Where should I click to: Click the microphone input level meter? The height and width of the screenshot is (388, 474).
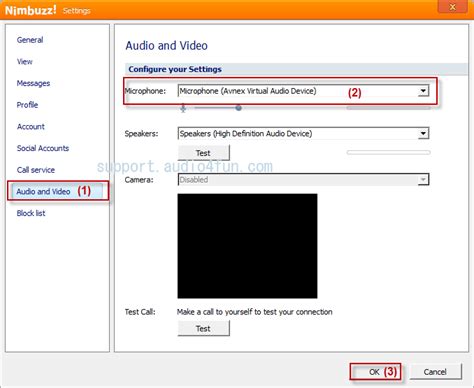388,108
